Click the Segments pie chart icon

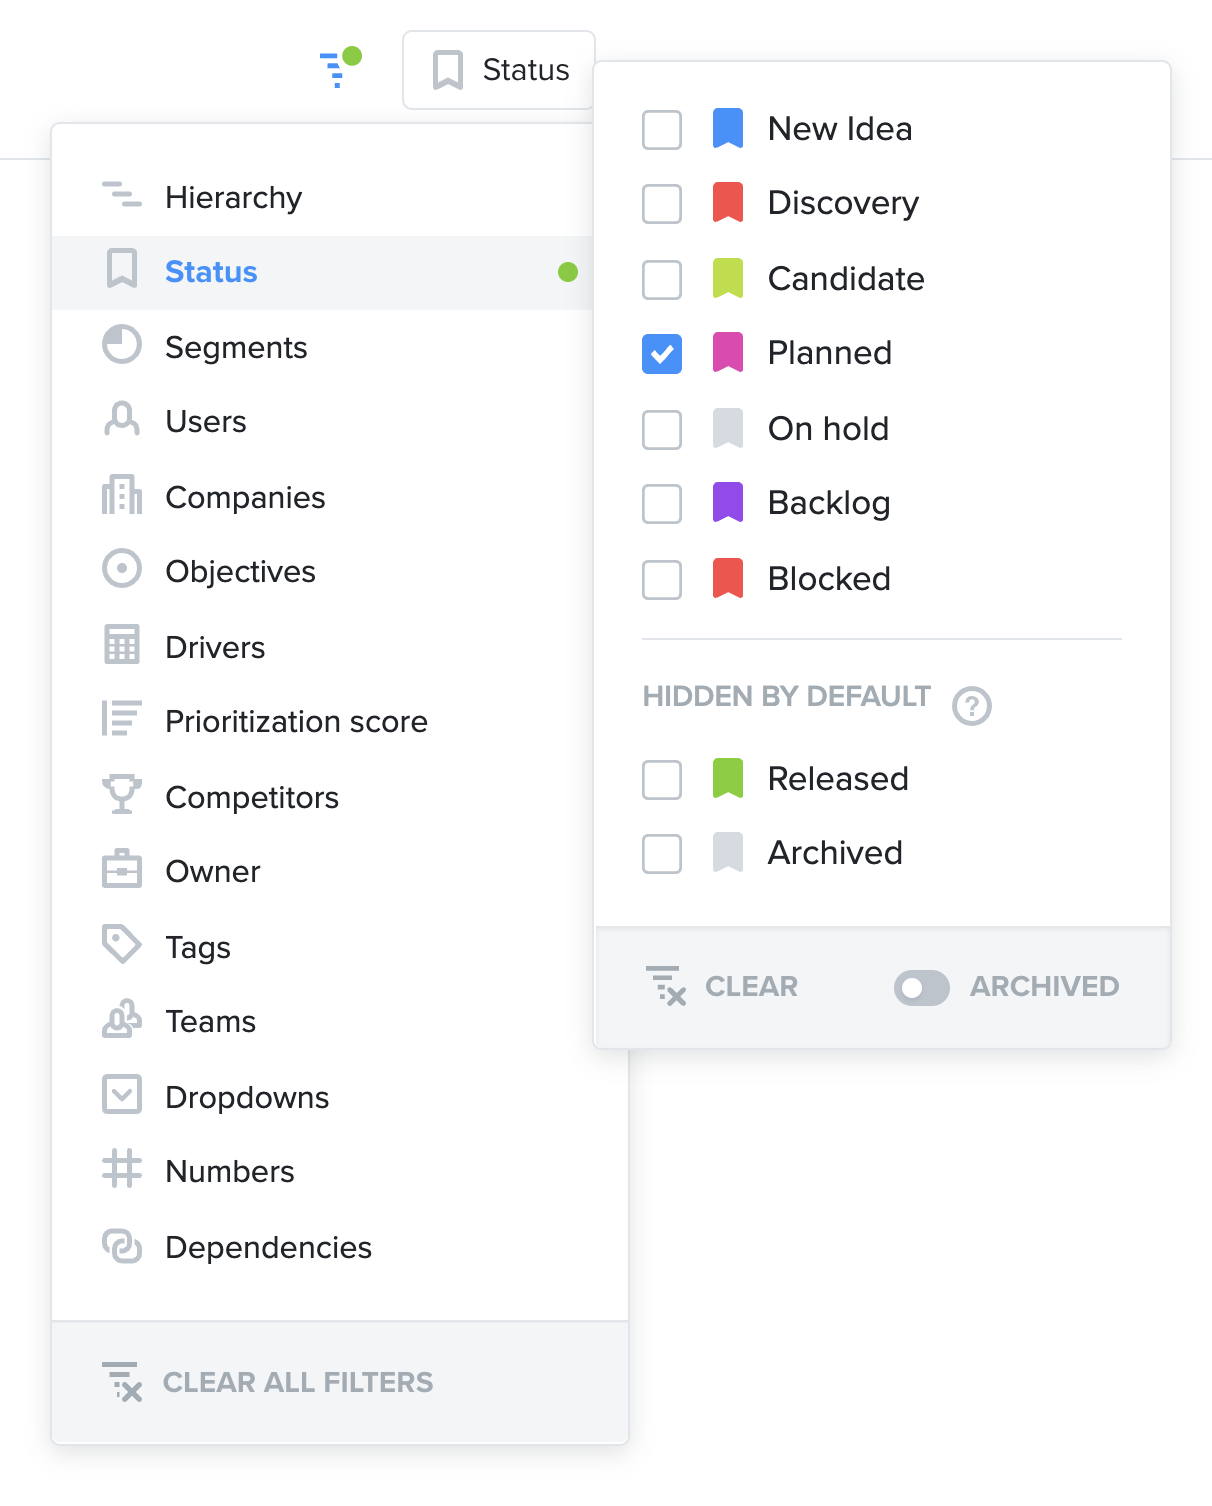(122, 345)
